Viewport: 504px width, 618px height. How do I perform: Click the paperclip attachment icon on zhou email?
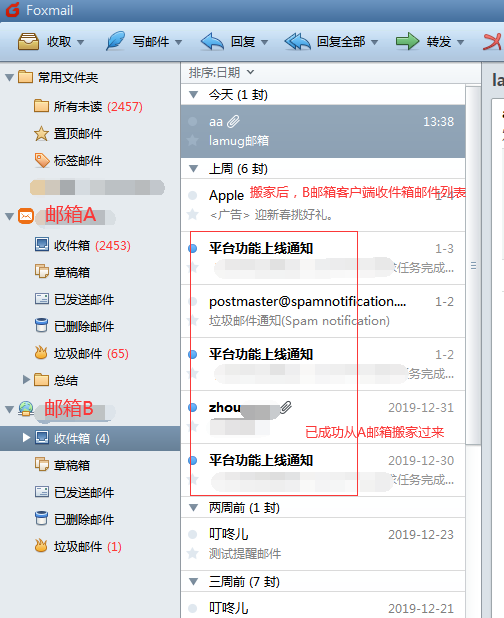[x=286, y=408]
